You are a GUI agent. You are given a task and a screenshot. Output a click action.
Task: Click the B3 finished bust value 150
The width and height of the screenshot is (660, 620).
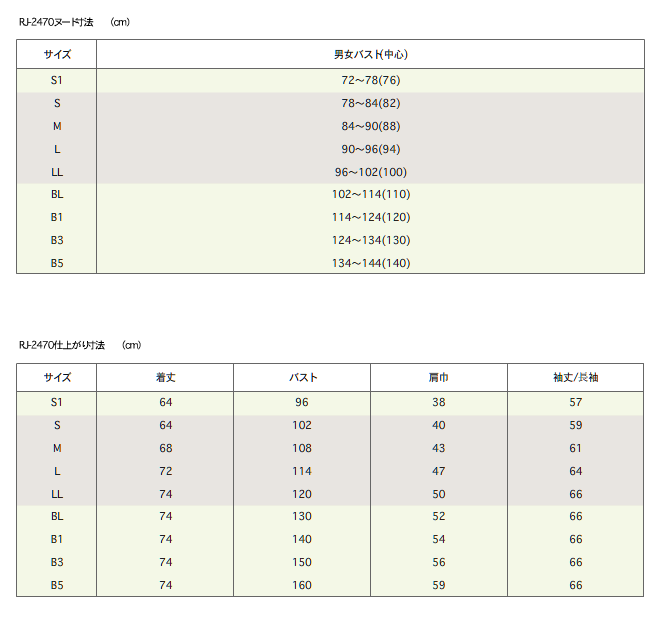click(x=302, y=562)
